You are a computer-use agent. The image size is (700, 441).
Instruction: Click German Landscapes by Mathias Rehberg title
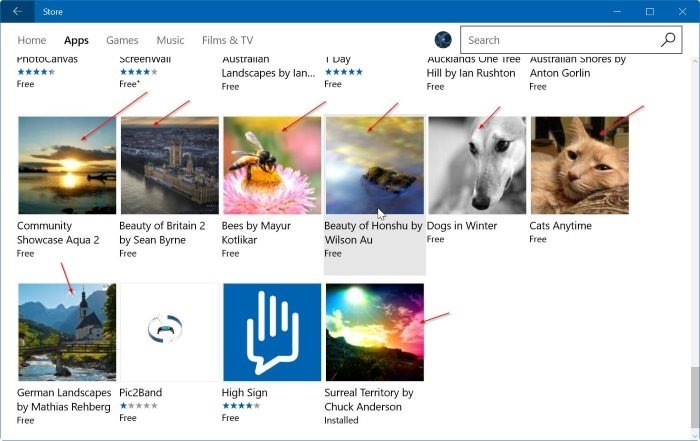click(64, 400)
